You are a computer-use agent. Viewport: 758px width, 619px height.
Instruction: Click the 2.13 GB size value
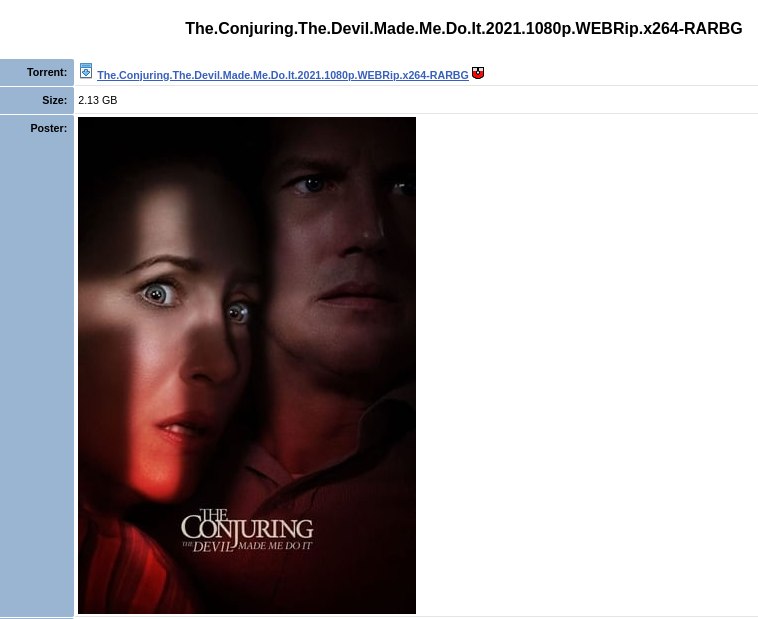pos(98,100)
